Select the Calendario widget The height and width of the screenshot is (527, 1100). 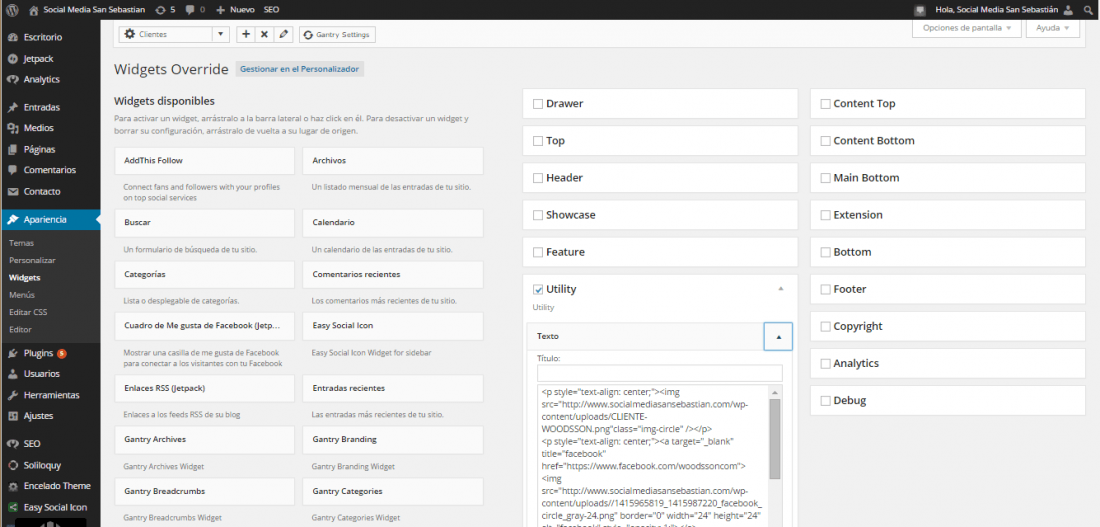393,222
